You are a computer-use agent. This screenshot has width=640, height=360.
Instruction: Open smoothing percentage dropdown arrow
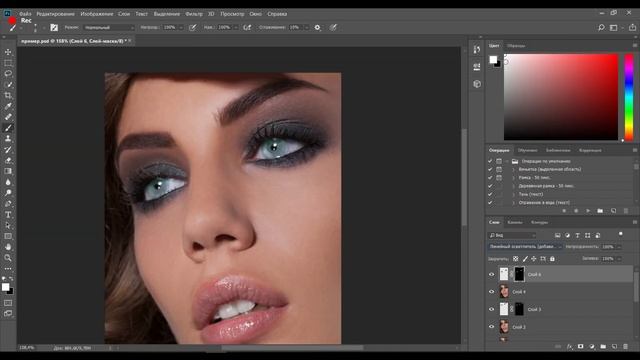[x=306, y=27]
